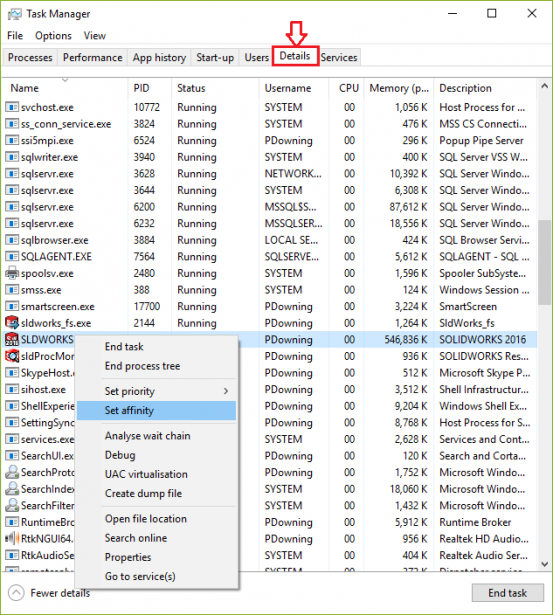Click the spoolsv.exe printer icon
553x615 pixels.
click(12, 273)
